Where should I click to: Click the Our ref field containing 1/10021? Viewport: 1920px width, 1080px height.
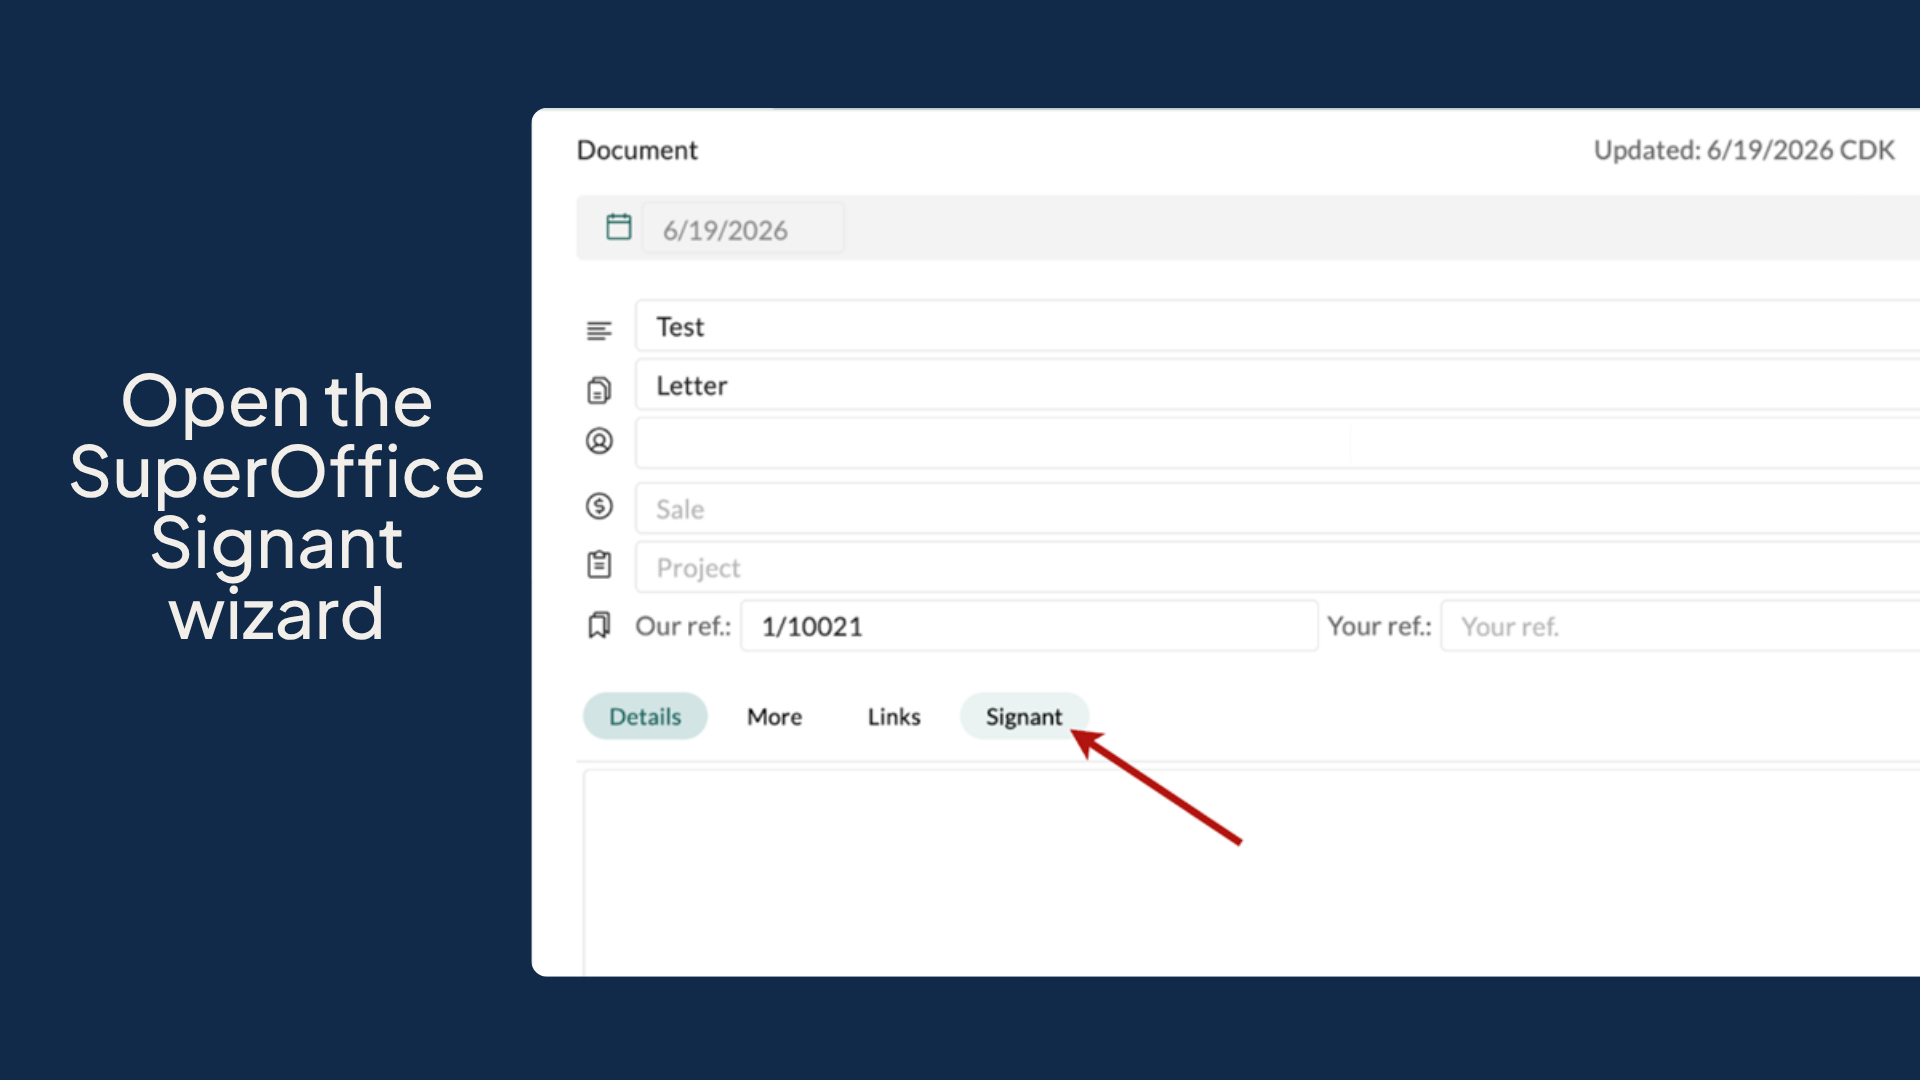[1029, 626]
